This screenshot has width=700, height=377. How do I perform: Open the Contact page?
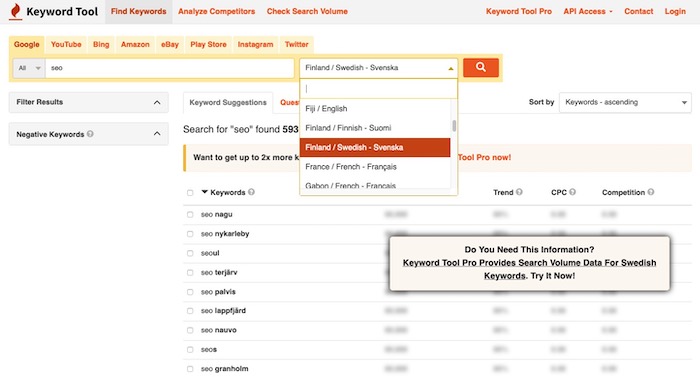tap(638, 11)
